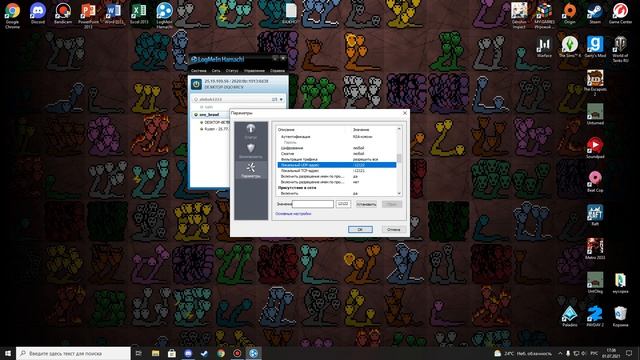Image resolution: width=640 pixels, height=360 pixels.
Task: Click the settings list scroll-up arrow
Action: point(399,129)
